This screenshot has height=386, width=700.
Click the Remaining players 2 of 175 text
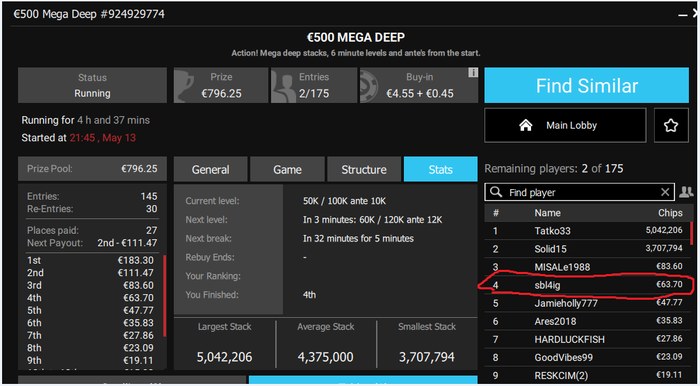[554, 169]
